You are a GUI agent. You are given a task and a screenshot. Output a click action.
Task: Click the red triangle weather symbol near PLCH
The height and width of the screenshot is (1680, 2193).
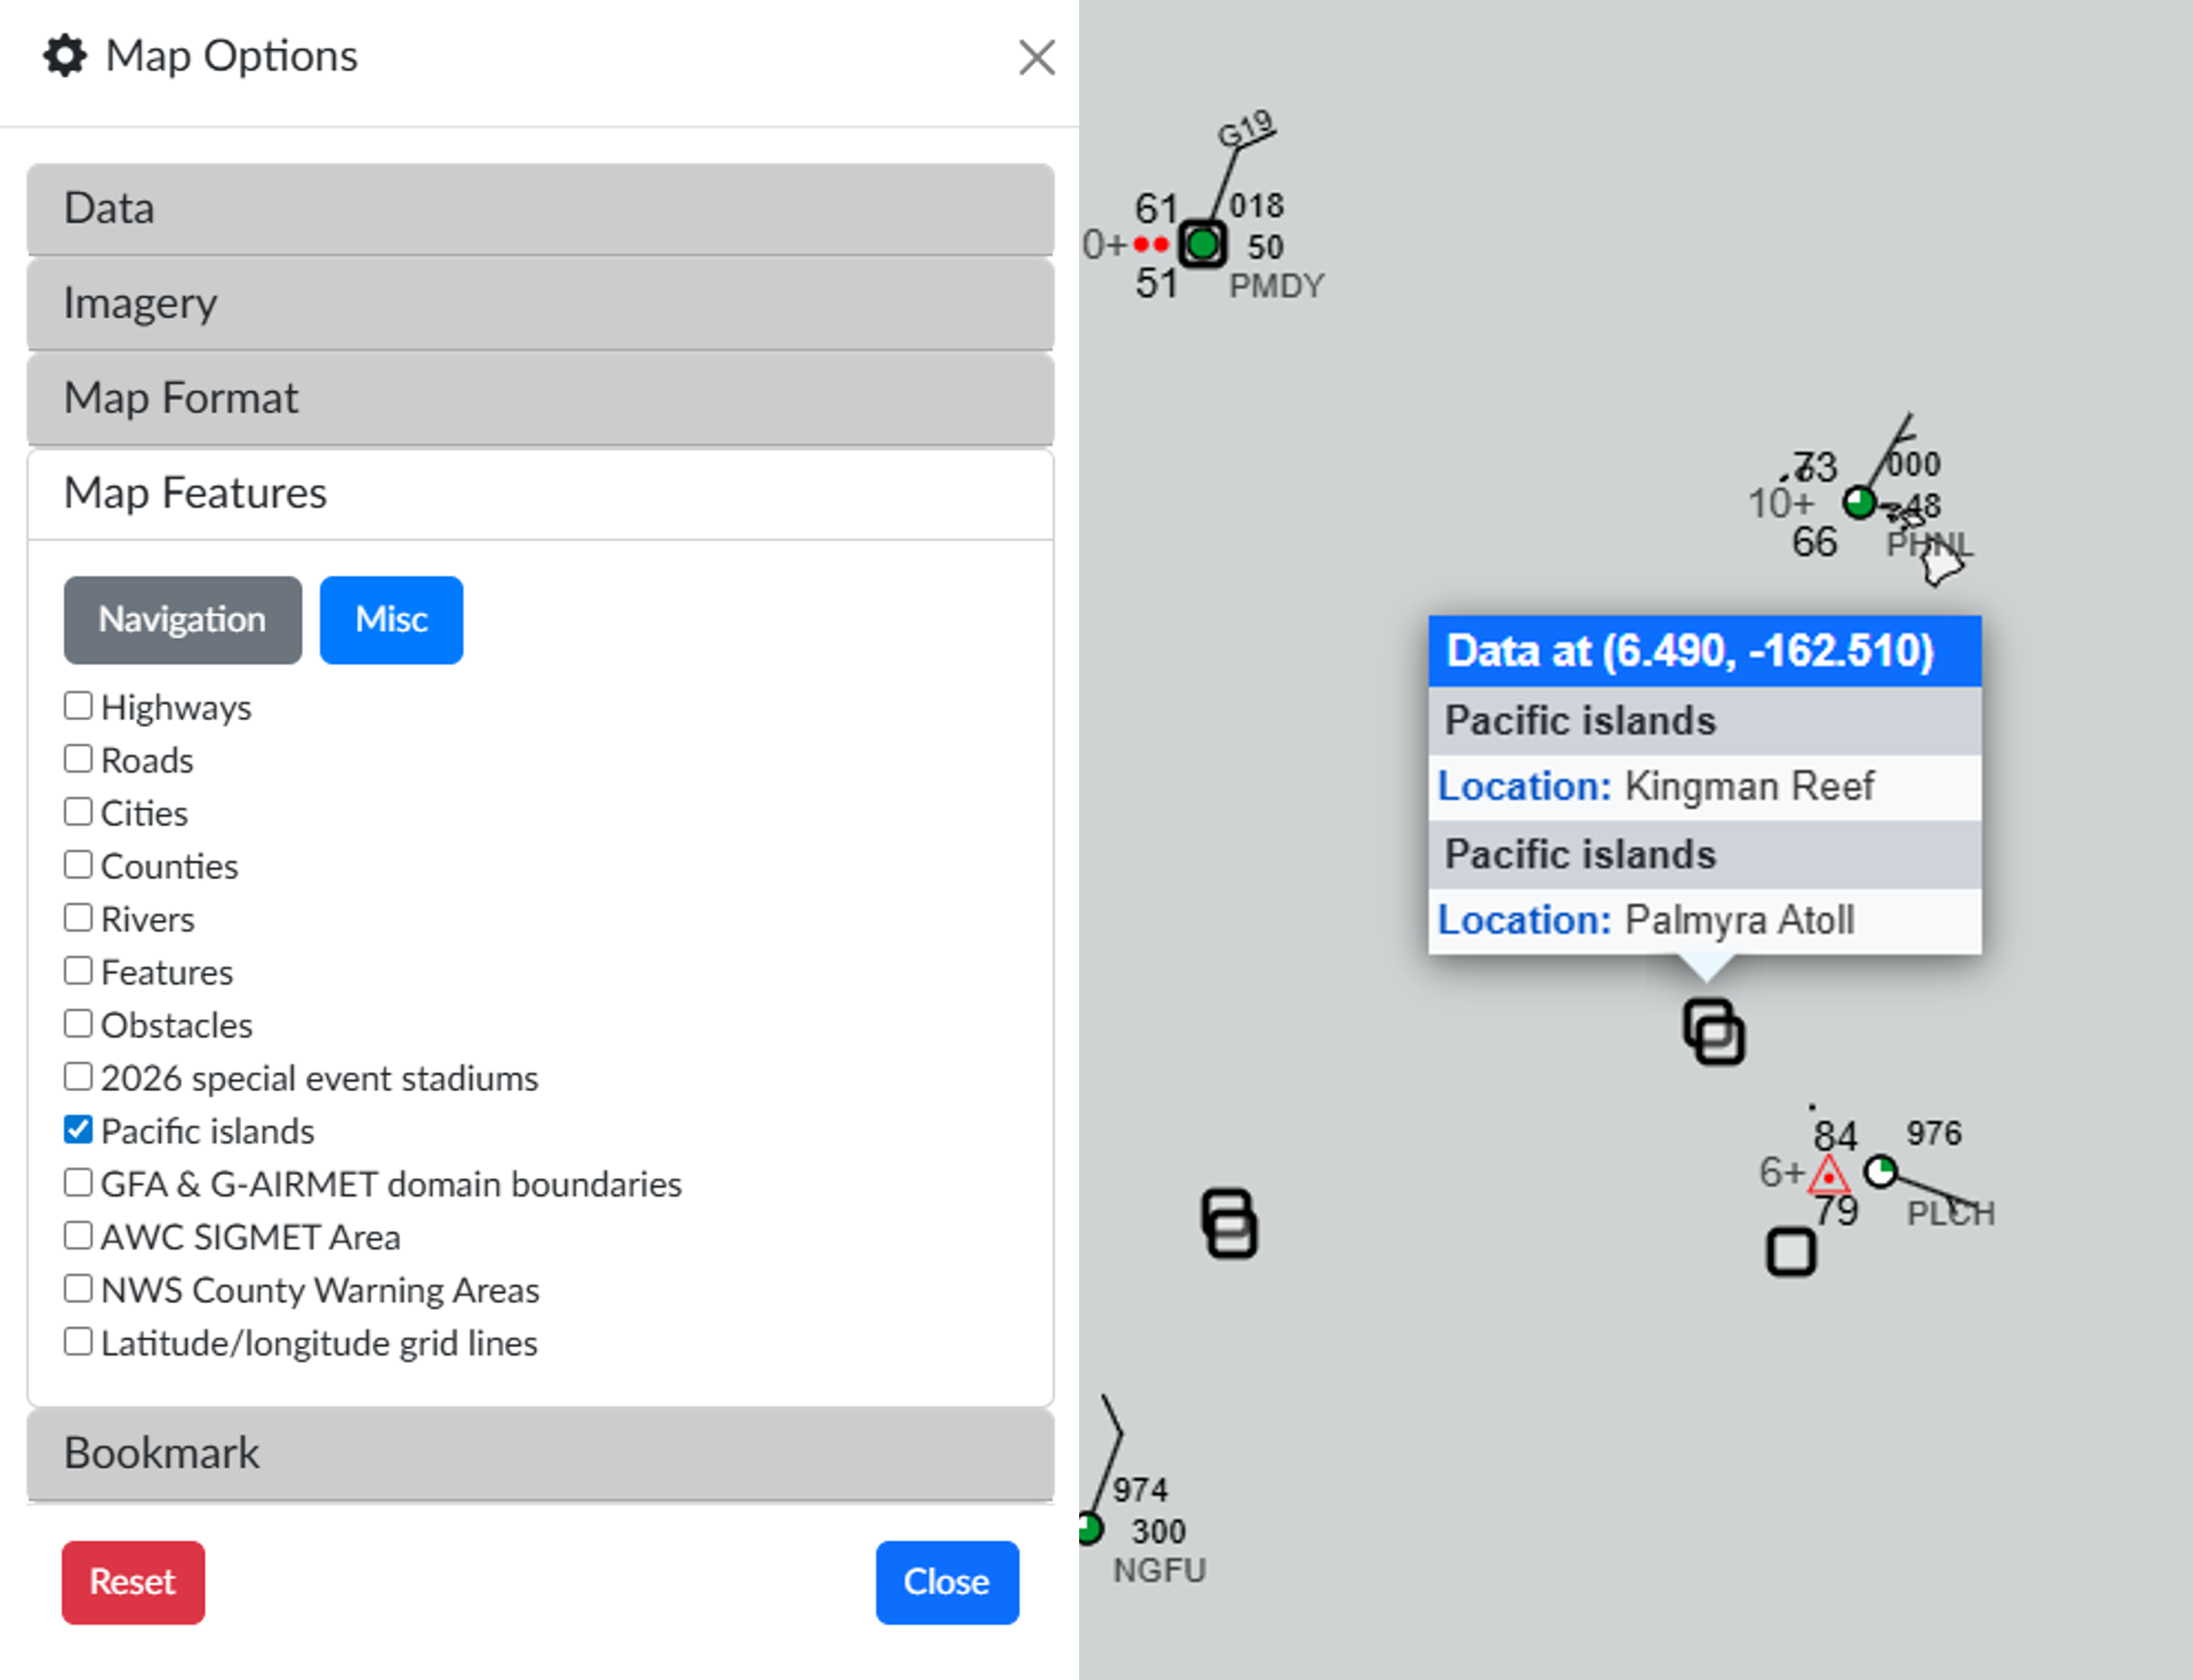tap(1828, 1176)
